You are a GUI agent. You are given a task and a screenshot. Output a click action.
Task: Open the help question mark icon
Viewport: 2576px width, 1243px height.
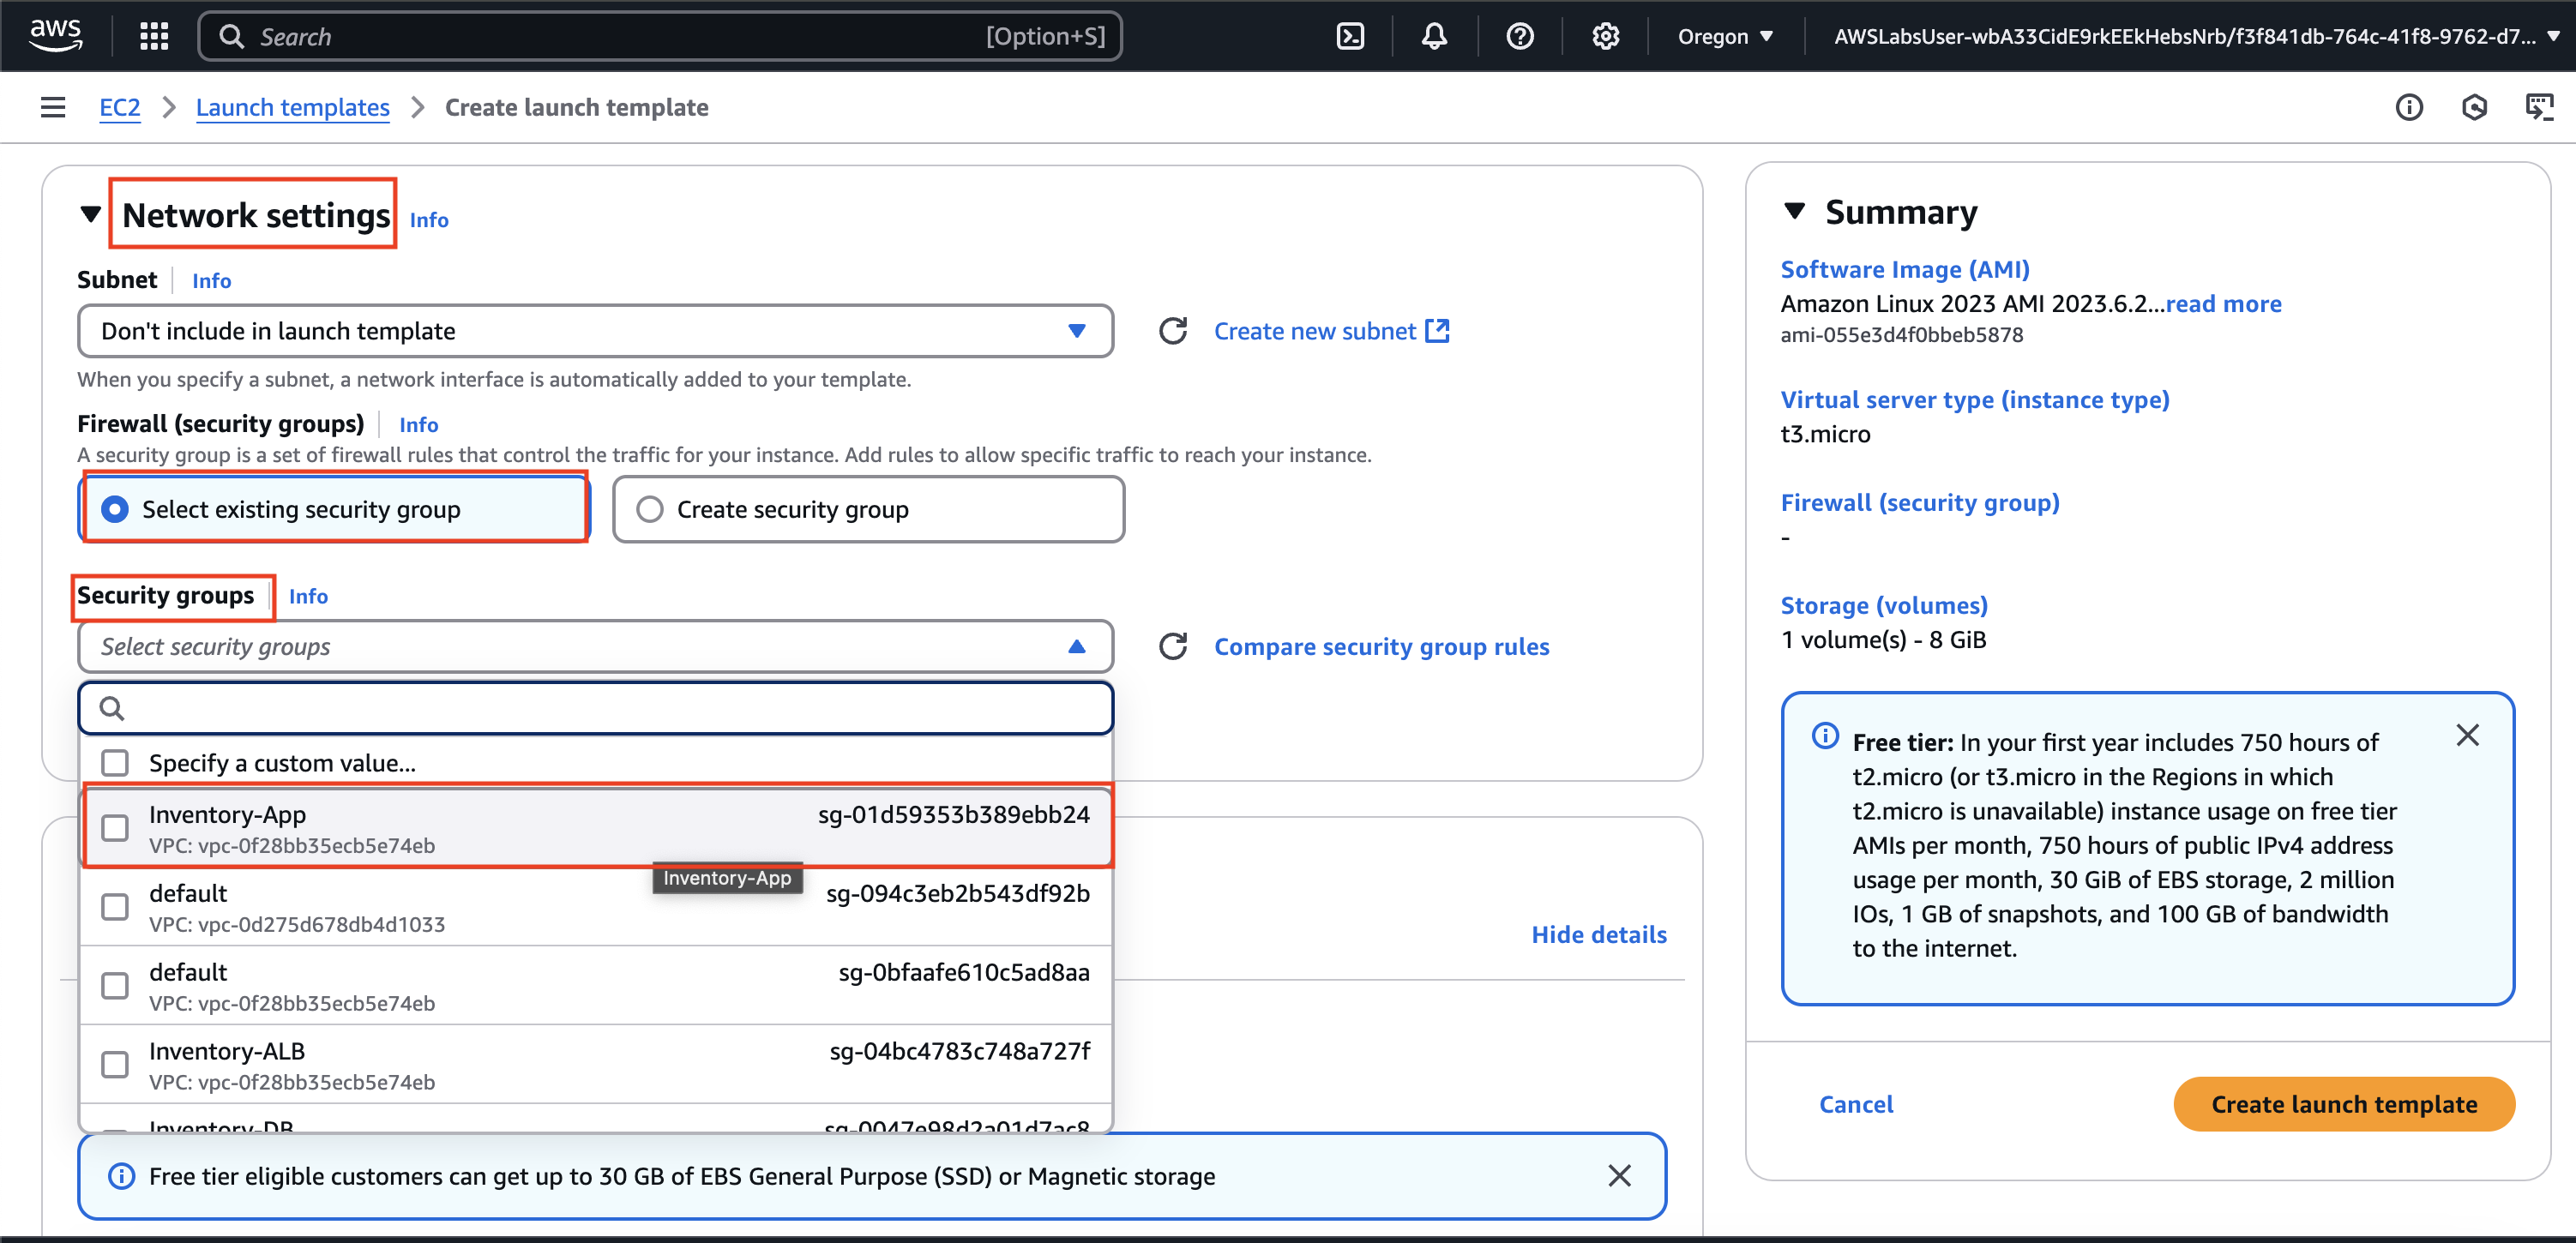(1519, 36)
